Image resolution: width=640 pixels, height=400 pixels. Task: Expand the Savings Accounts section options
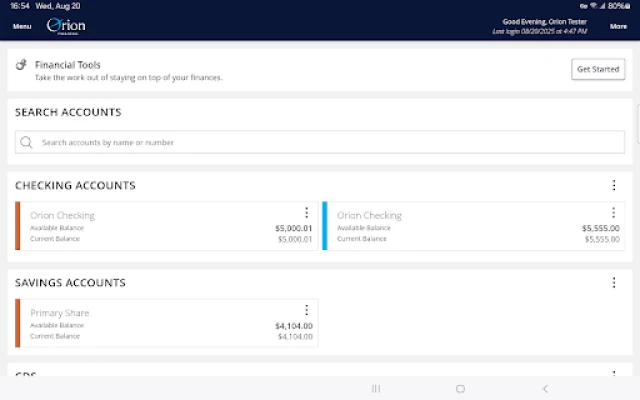[614, 283]
